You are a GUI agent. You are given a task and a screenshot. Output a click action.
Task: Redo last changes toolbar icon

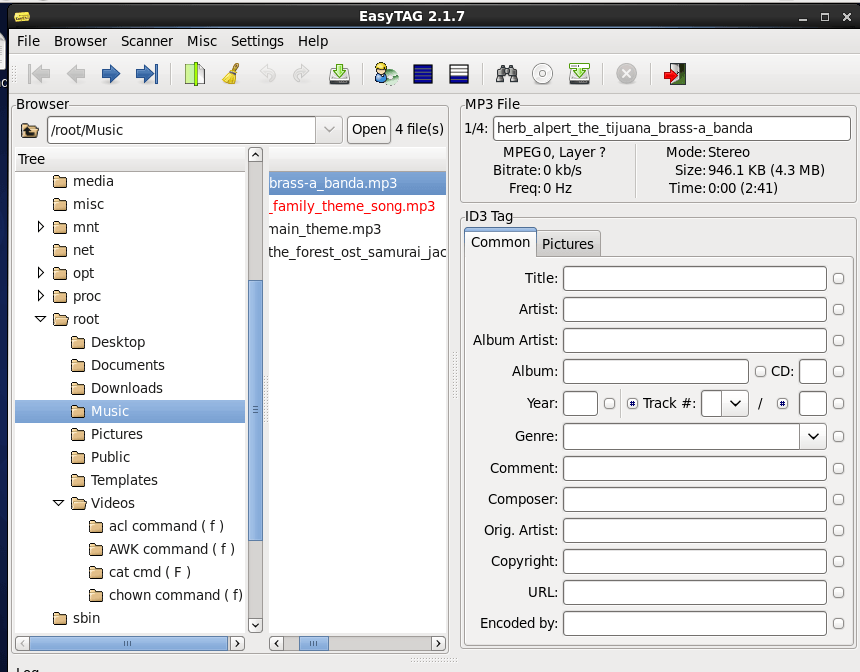coord(301,74)
